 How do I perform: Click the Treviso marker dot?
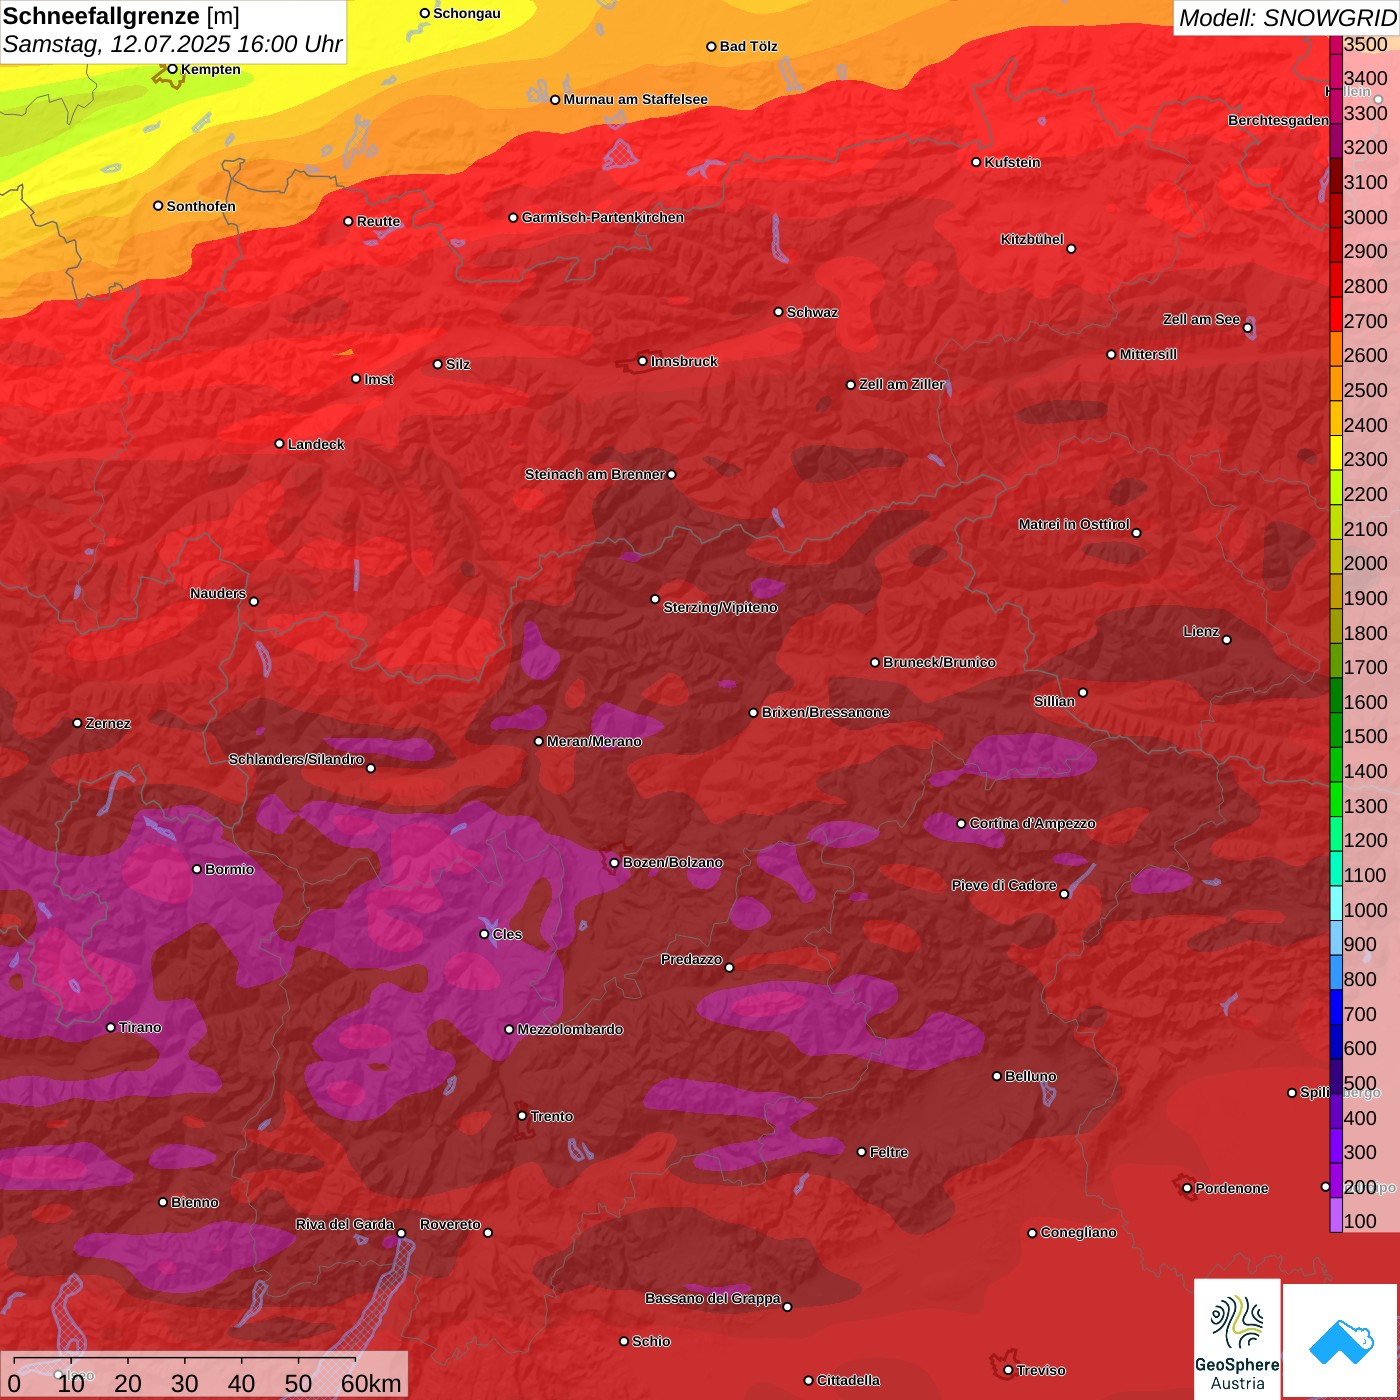point(1009,1370)
